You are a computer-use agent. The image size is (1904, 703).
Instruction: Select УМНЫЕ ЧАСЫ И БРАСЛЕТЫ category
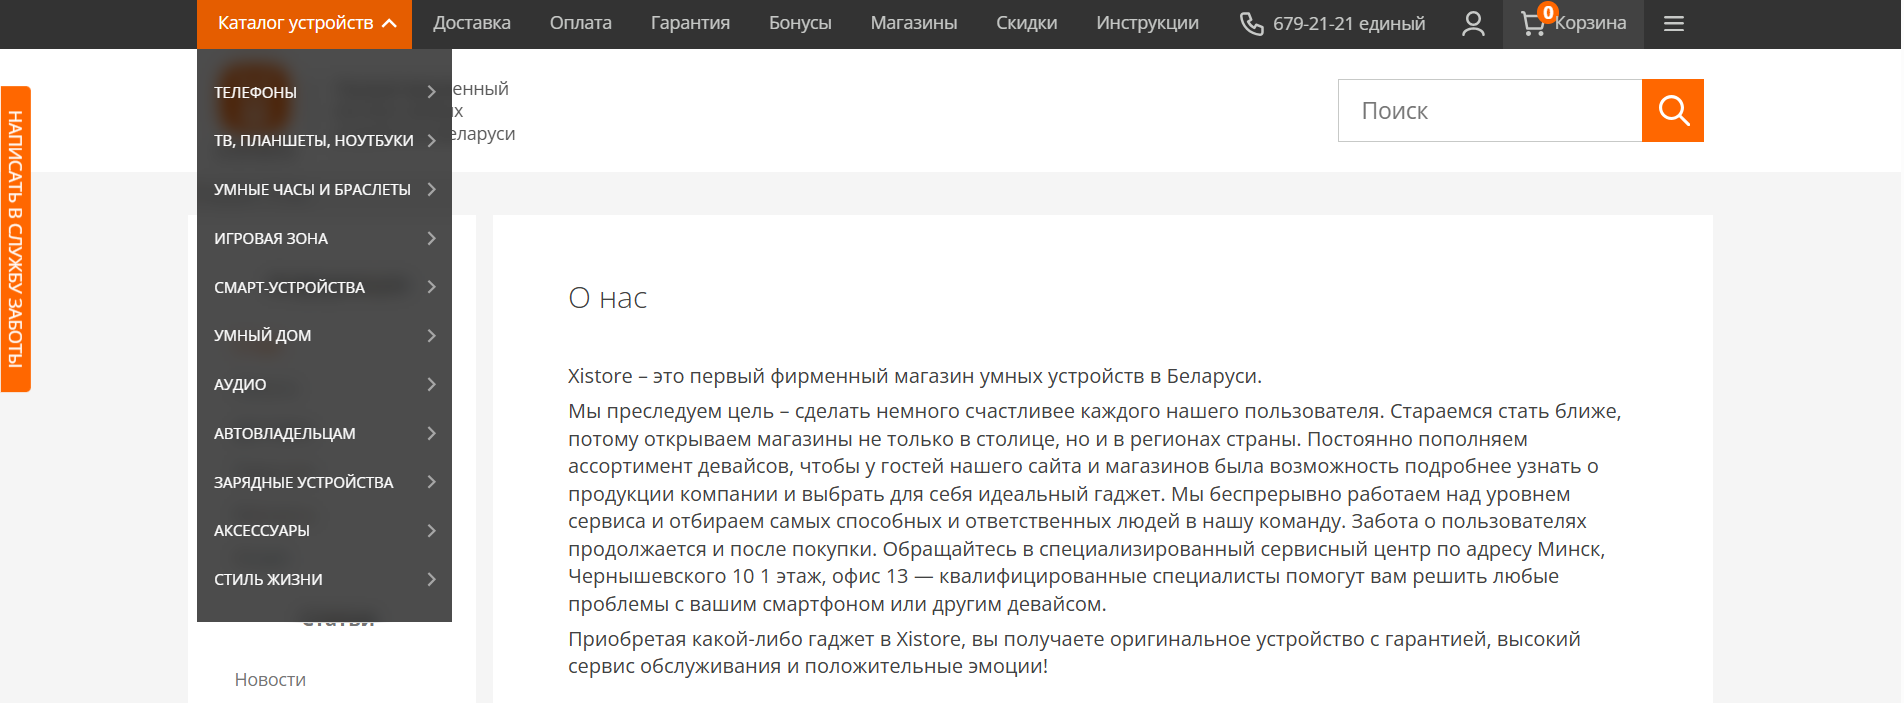pyautogui.click(x=312, y=190)
